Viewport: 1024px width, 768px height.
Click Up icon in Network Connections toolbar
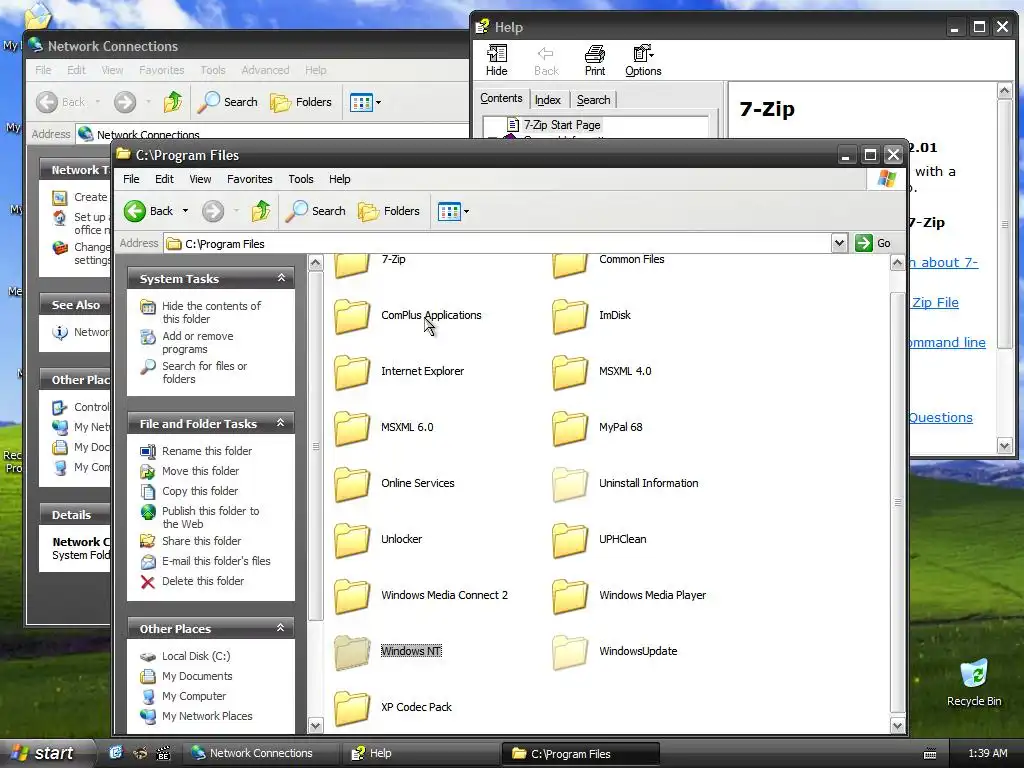pyautogui.click(x=173, y=102)
